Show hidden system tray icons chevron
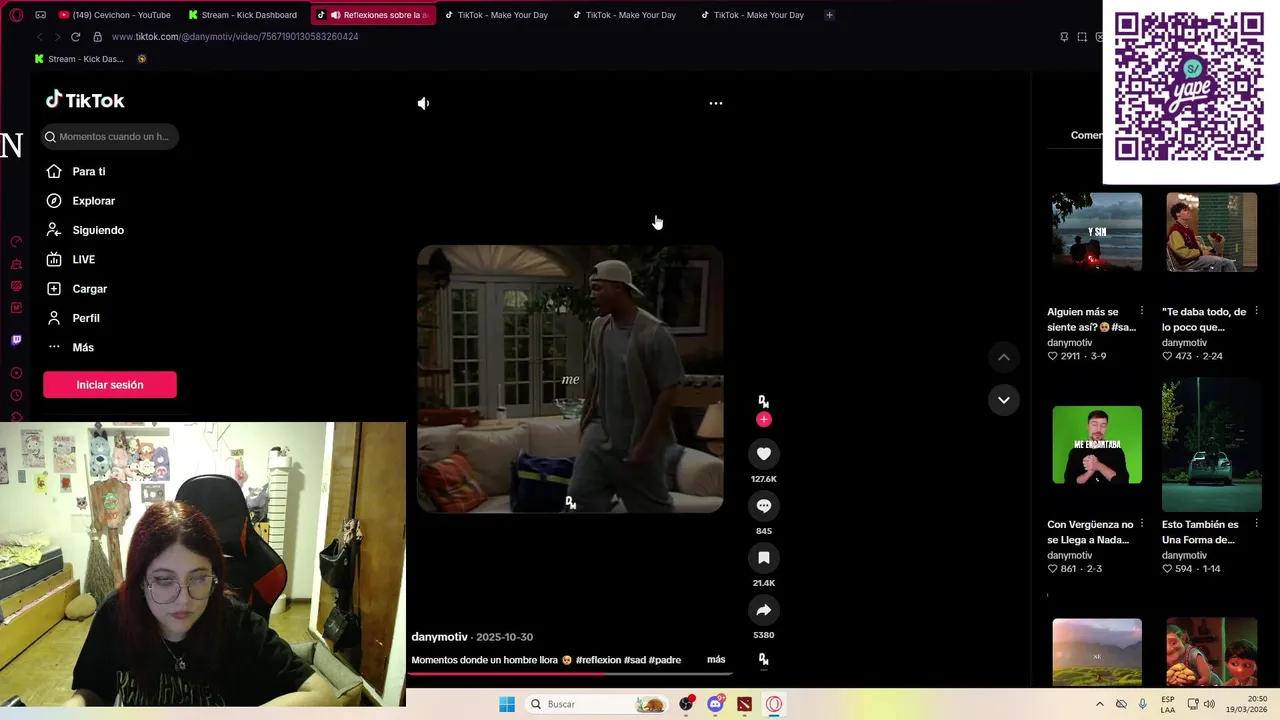 (1100, 704)
